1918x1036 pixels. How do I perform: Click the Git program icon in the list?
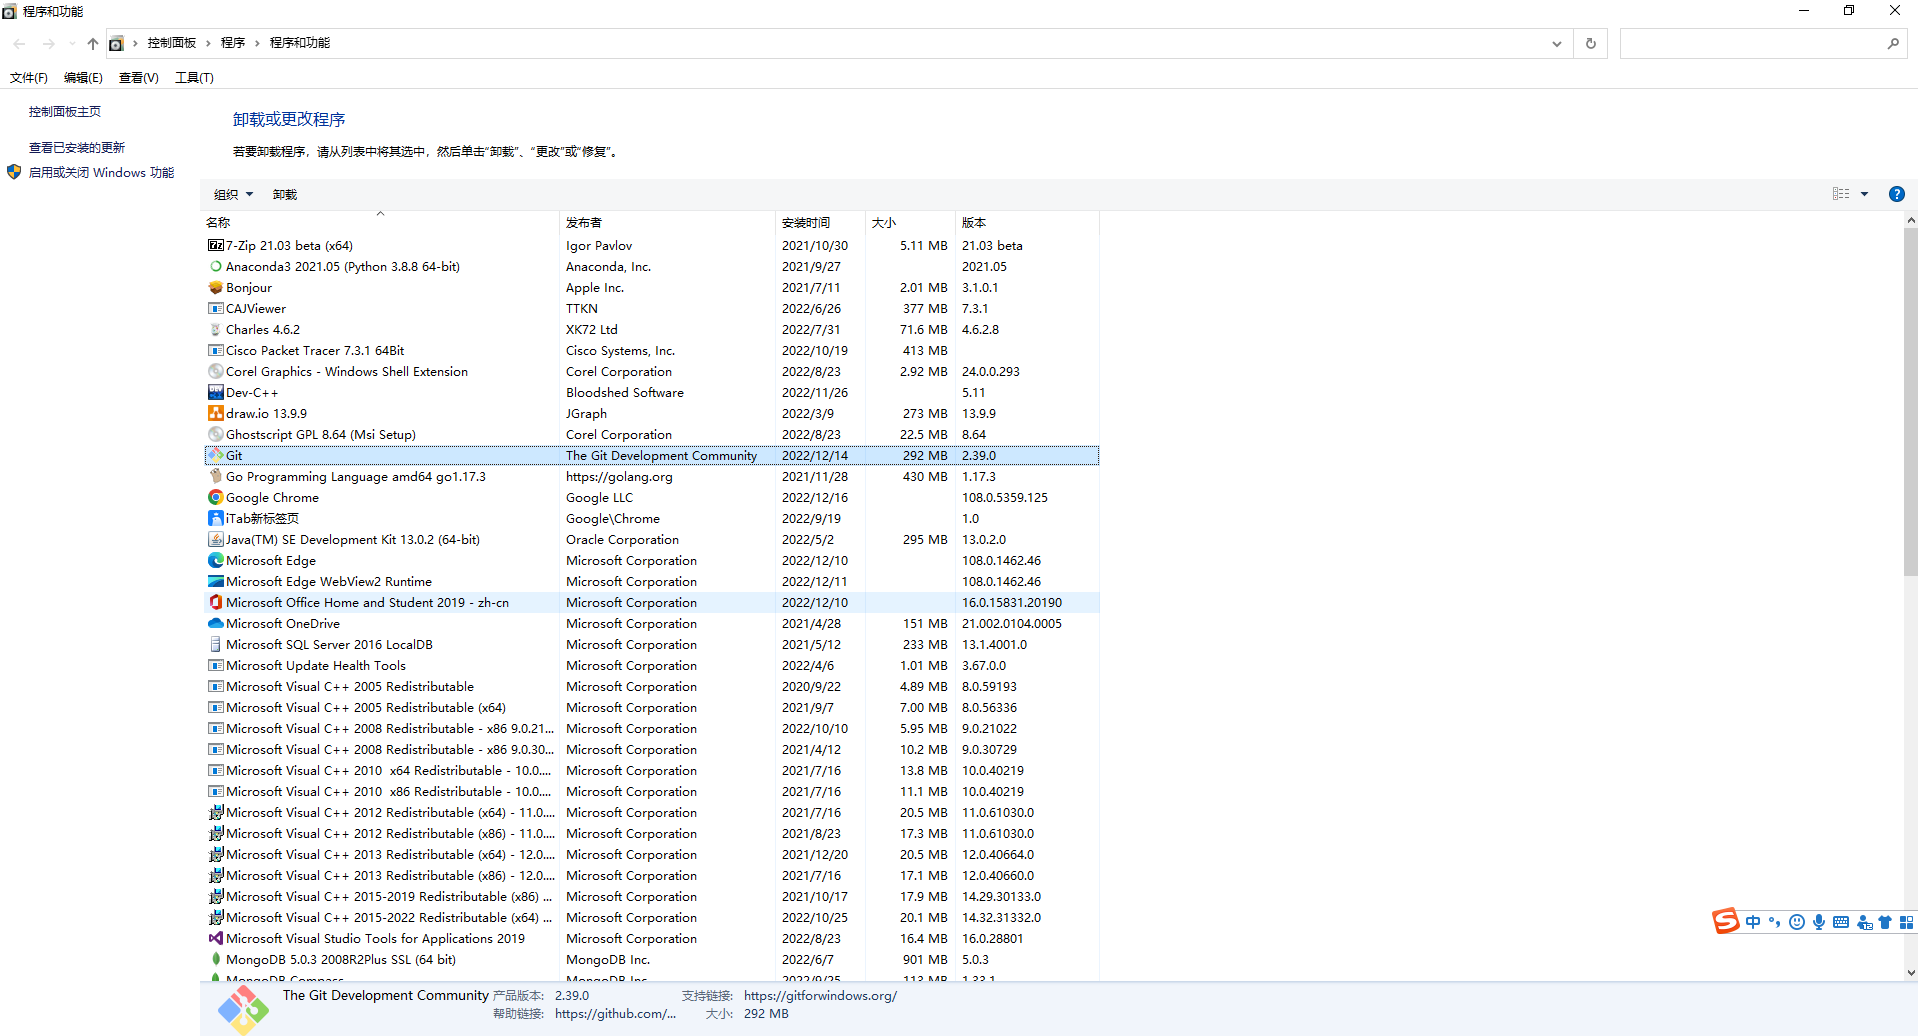point(215,455)
